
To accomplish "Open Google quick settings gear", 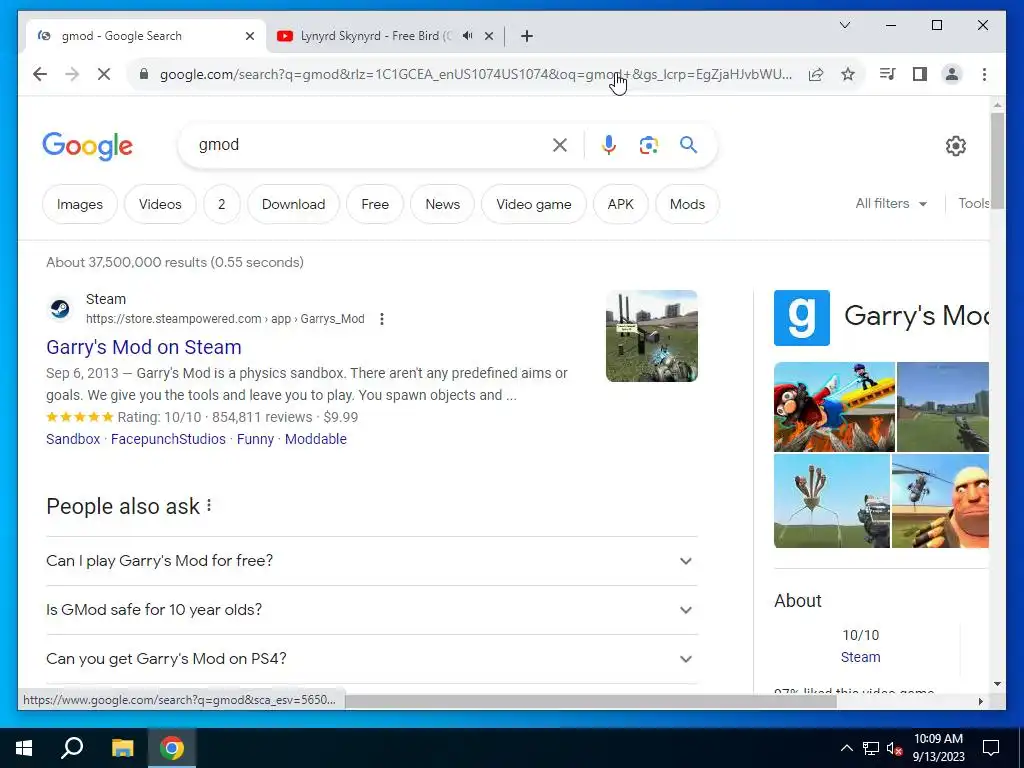I will pos(955,146).
